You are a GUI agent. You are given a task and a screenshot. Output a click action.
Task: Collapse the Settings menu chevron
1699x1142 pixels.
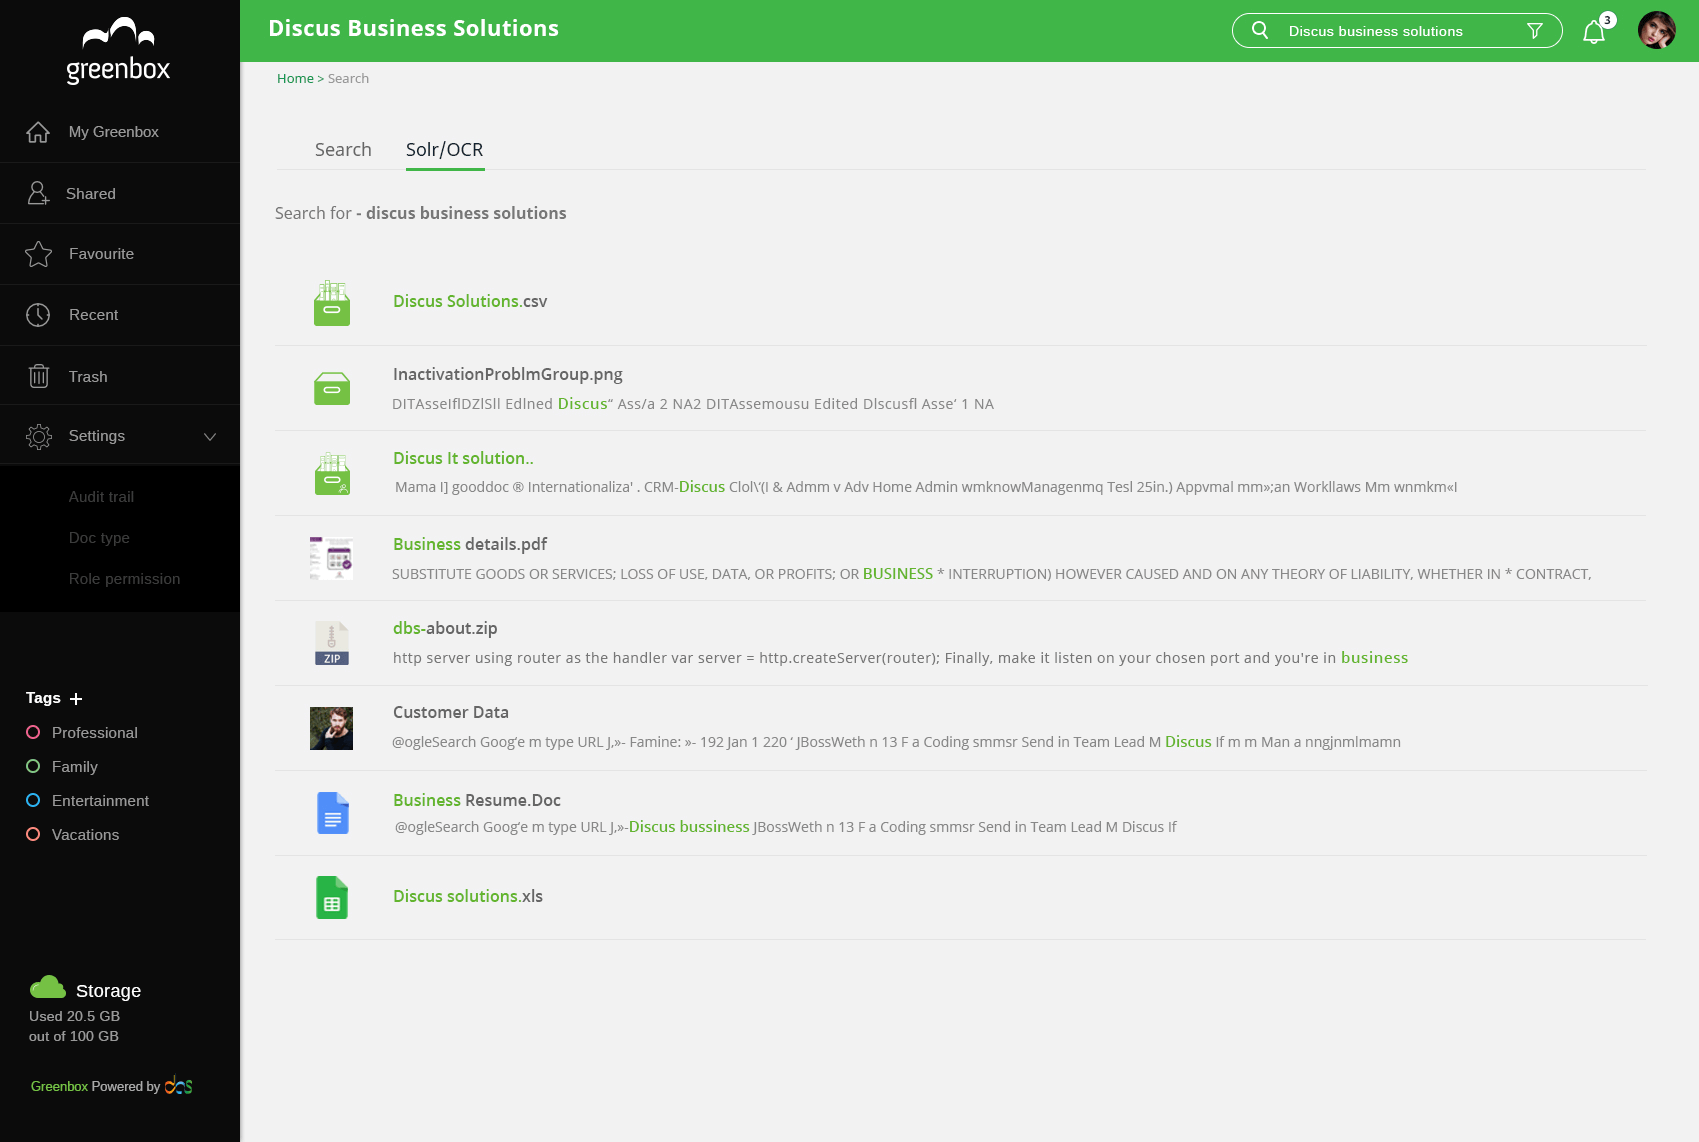pos(210,437)
